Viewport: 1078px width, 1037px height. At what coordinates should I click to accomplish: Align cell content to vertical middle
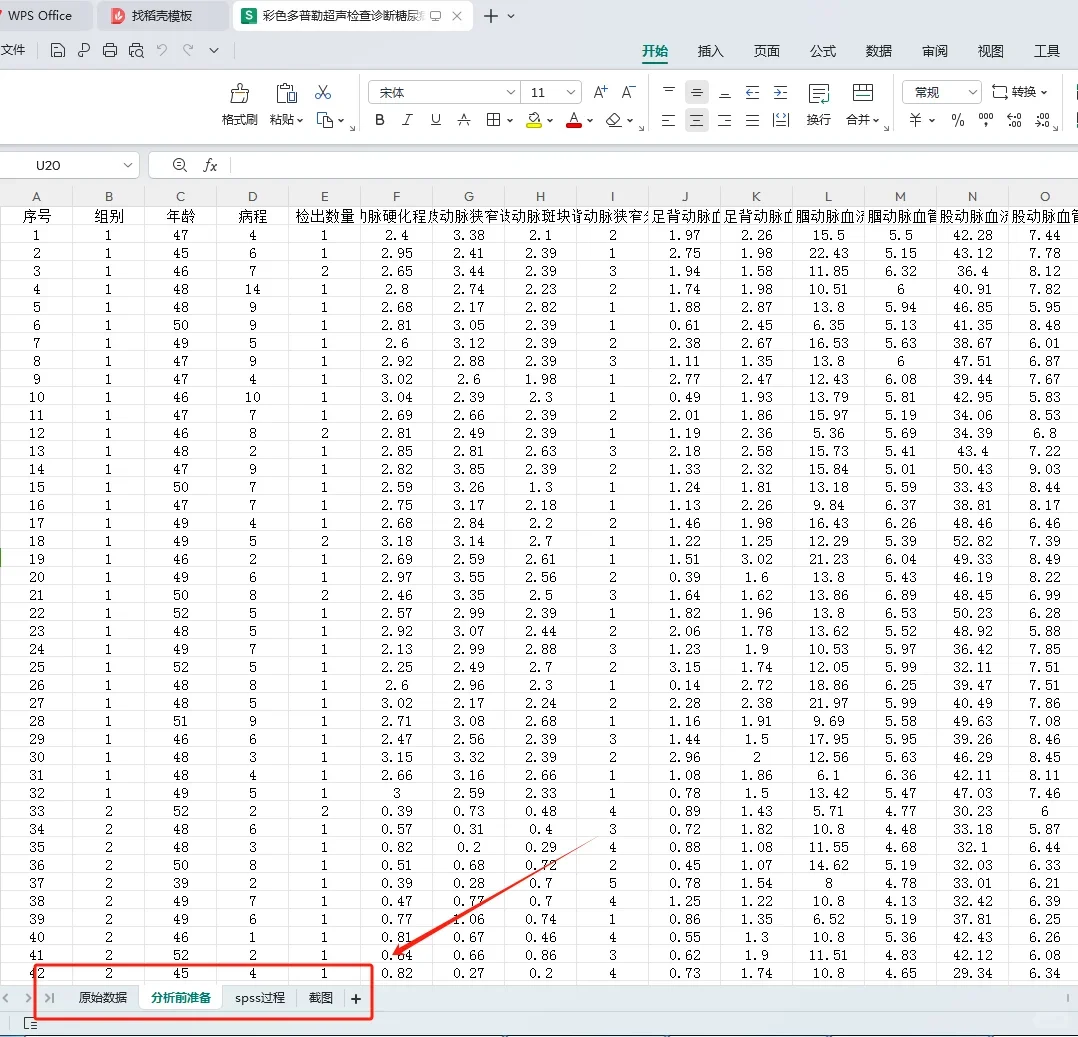[696, 92]
